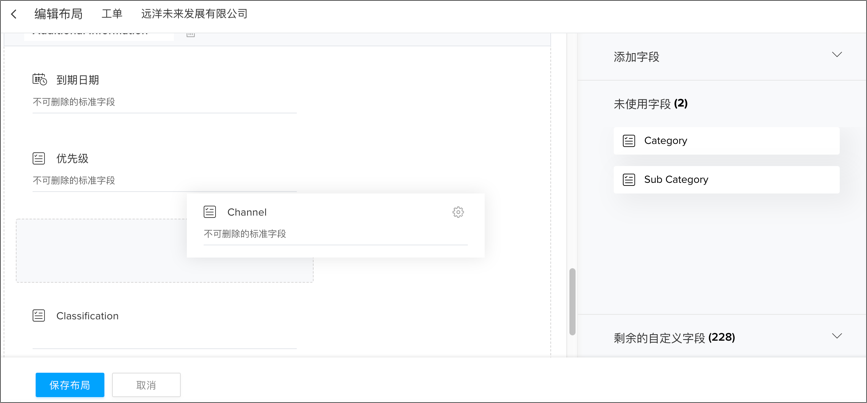Click the Category unused field icon
This screenshot has width=867, height=403.
[629, 141]
